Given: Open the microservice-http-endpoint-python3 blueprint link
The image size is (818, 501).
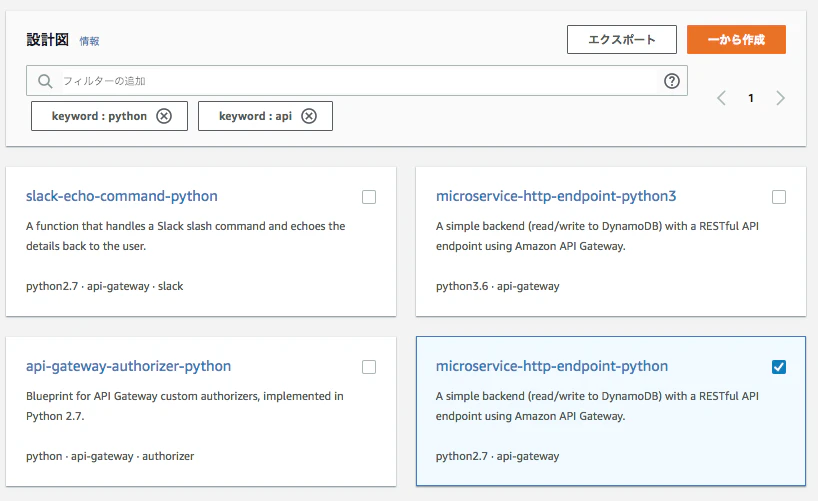Looking at the screenshot, I should 556,196.
